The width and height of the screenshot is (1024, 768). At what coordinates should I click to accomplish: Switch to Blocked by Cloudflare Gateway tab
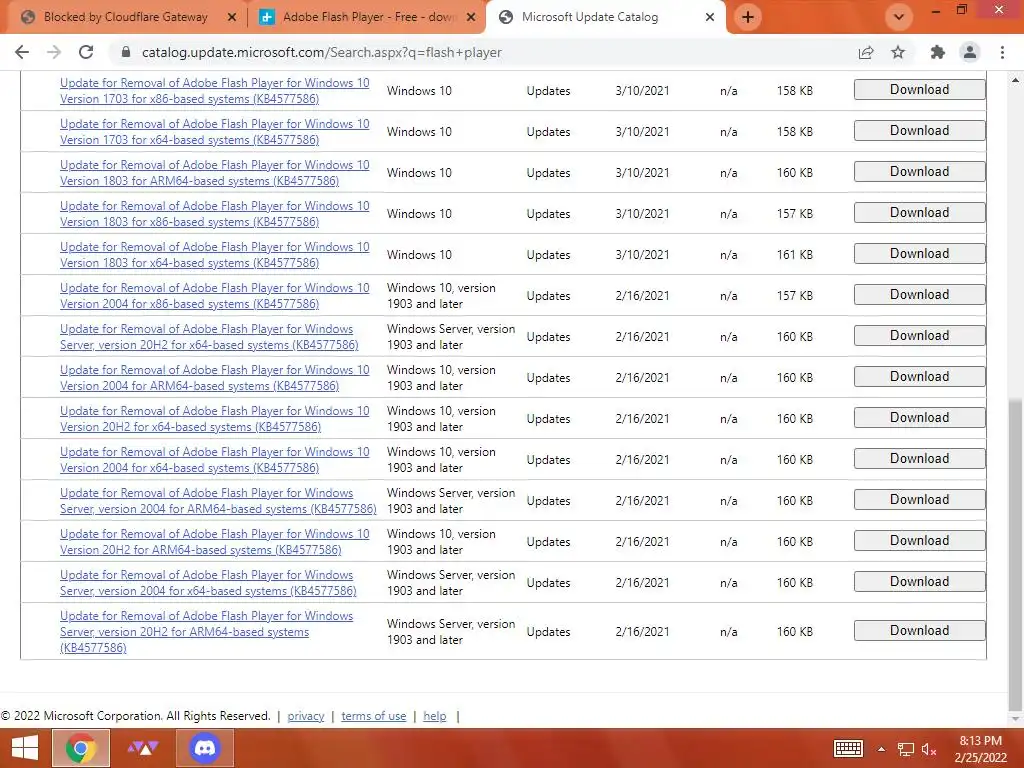[124, 18]
